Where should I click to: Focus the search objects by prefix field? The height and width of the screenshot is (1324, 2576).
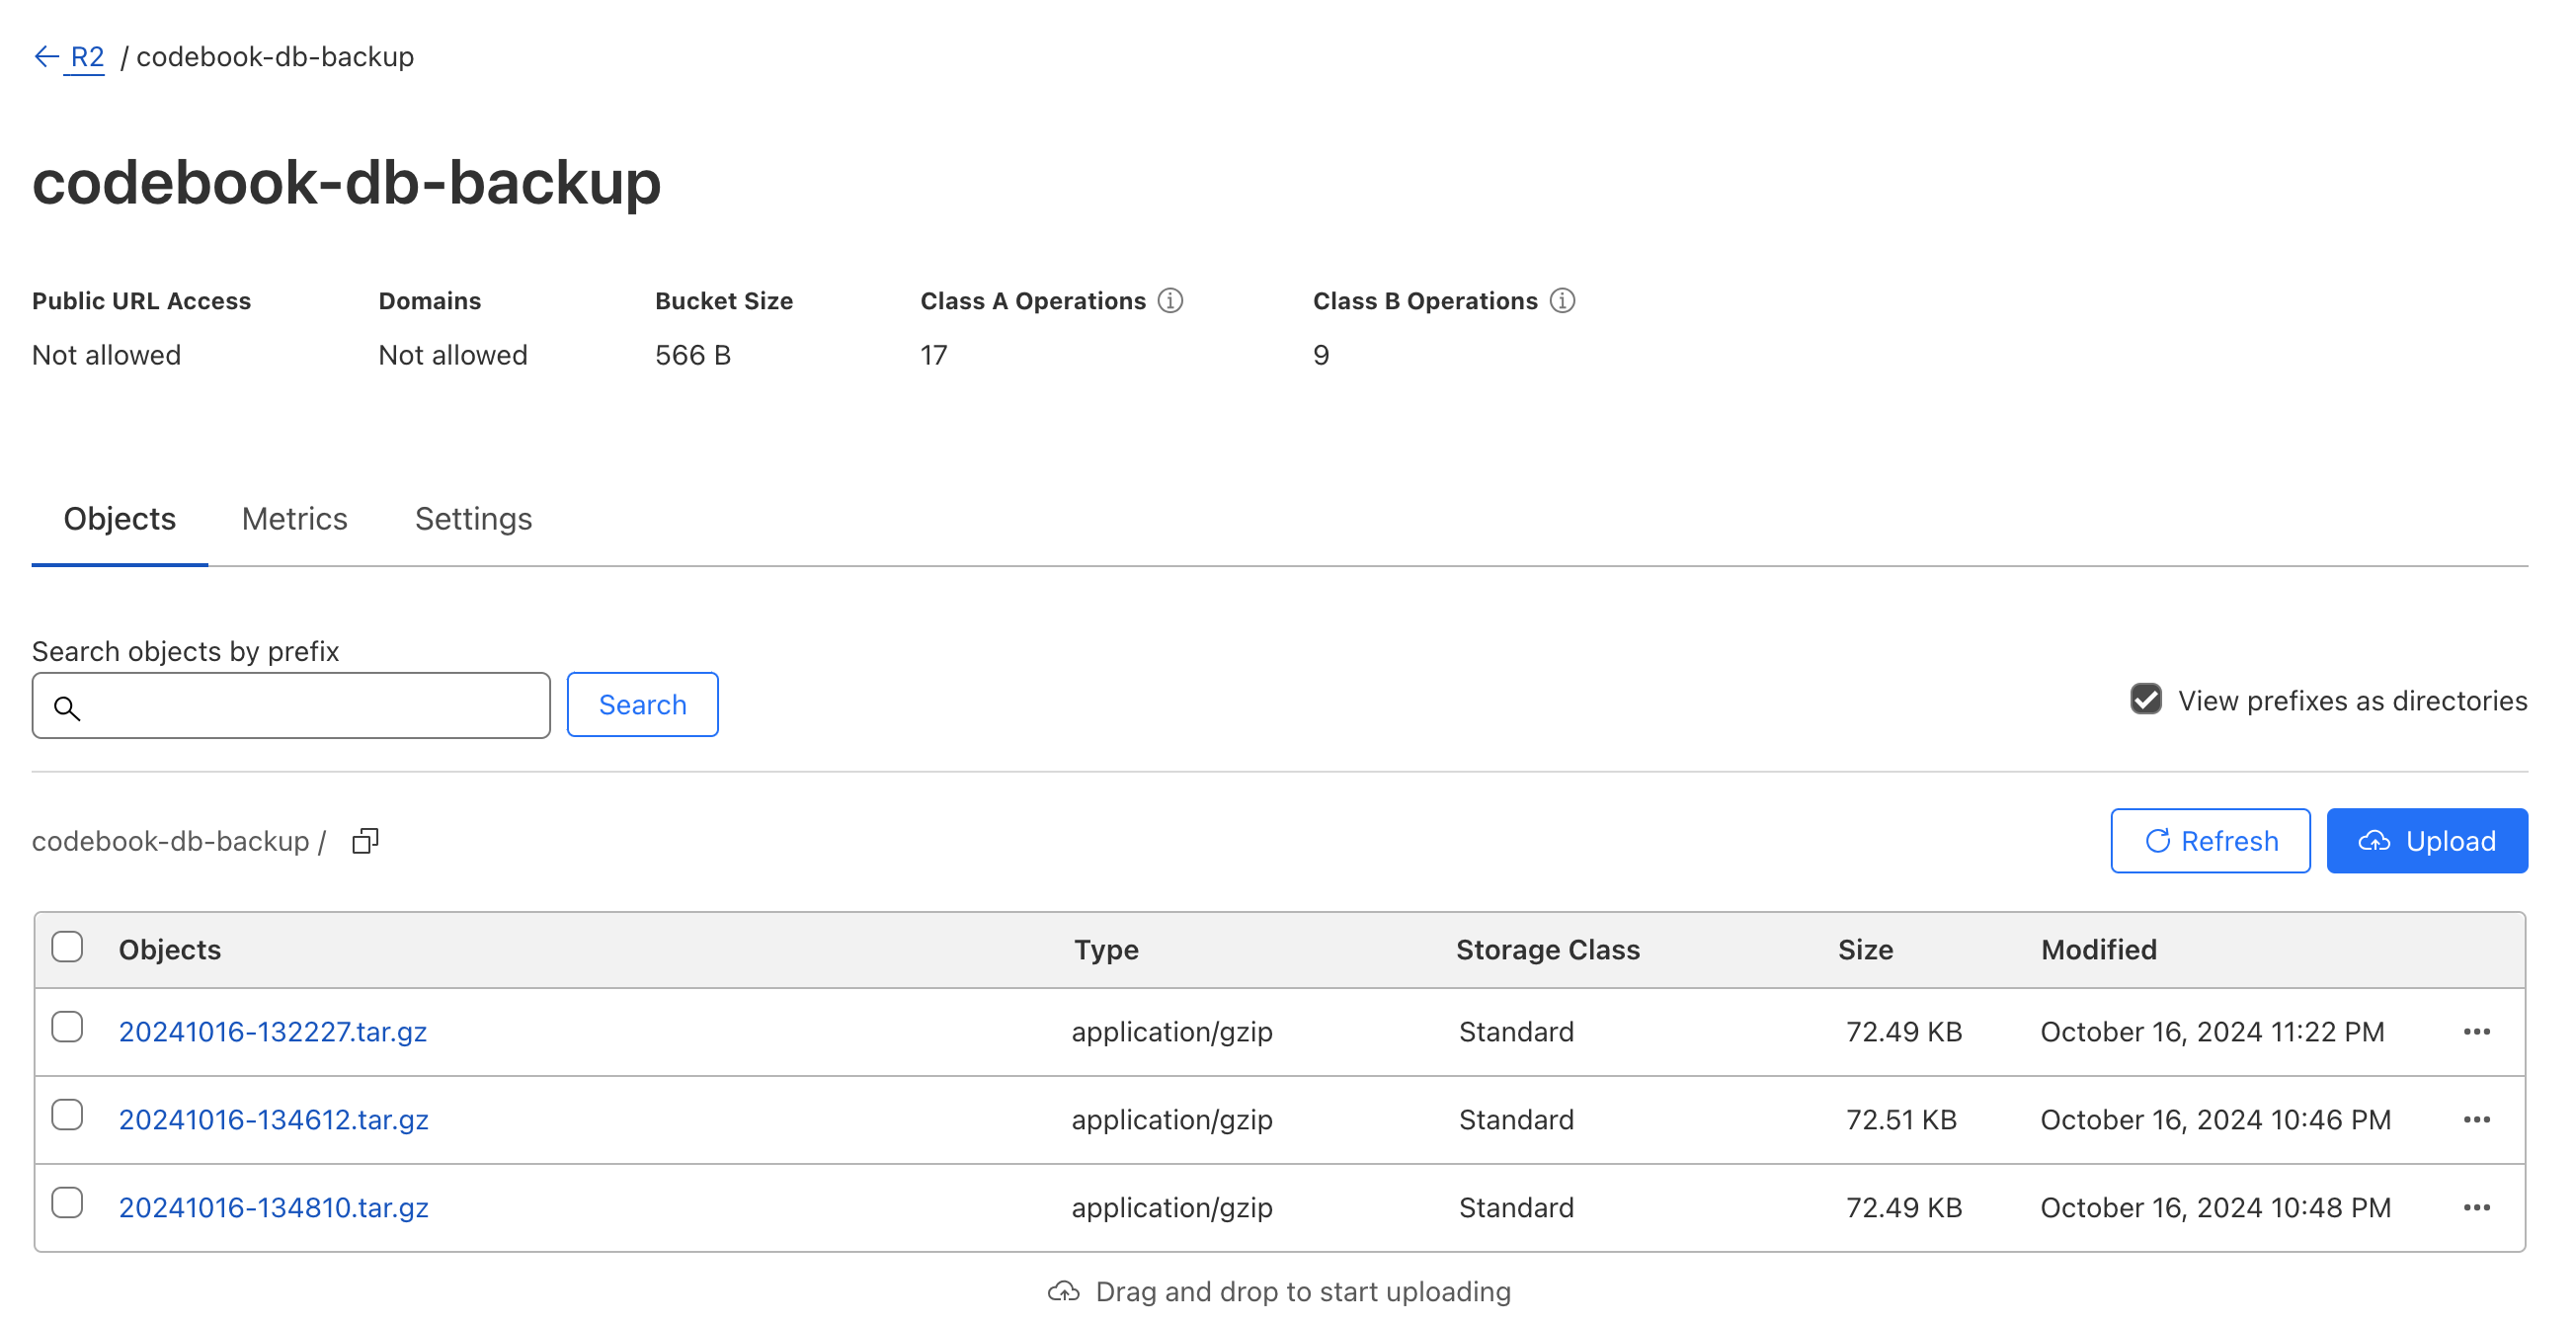(310, 706)
